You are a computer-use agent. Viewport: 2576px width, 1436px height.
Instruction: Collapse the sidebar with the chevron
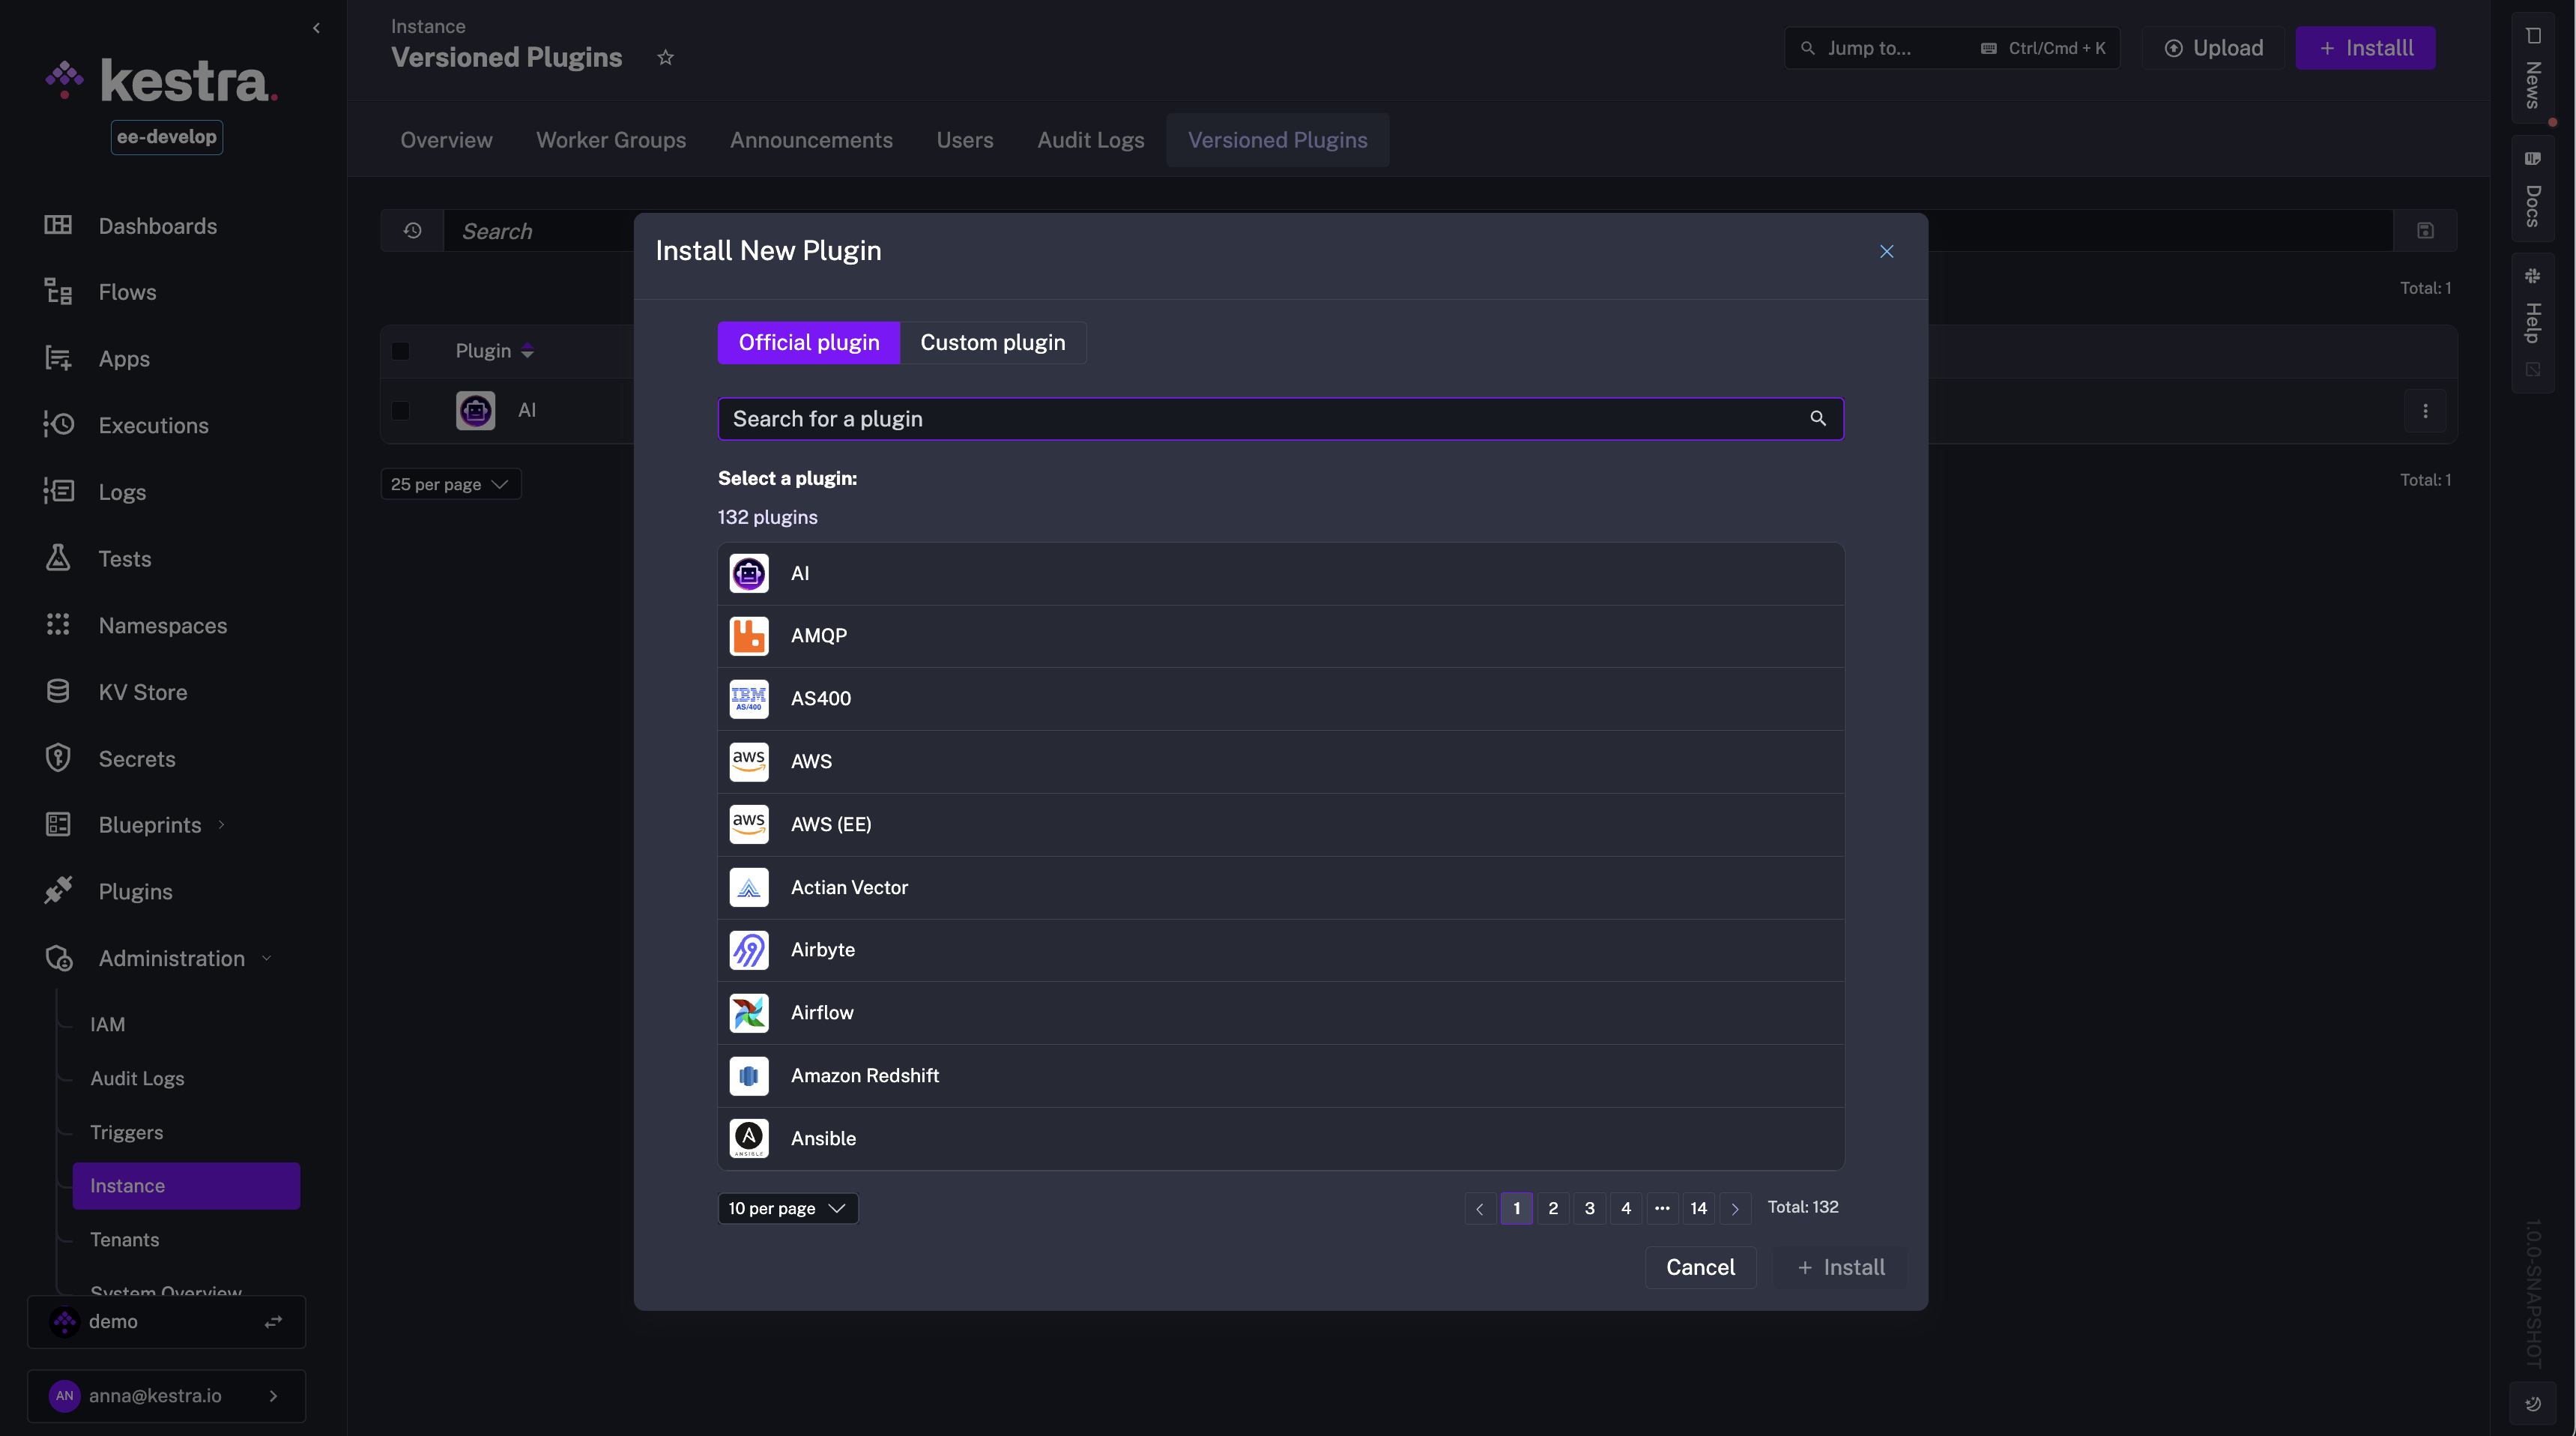316,28
